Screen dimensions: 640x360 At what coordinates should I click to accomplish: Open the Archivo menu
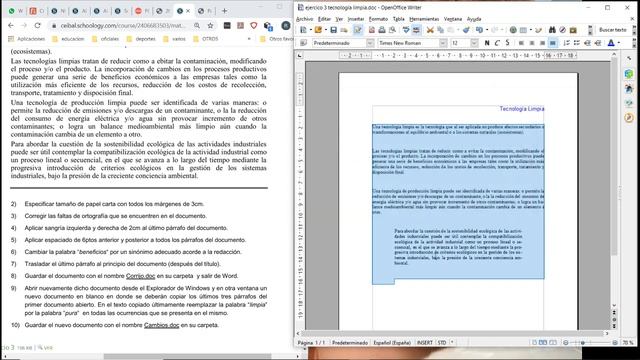pyautogui.click(x=304, y=19)
